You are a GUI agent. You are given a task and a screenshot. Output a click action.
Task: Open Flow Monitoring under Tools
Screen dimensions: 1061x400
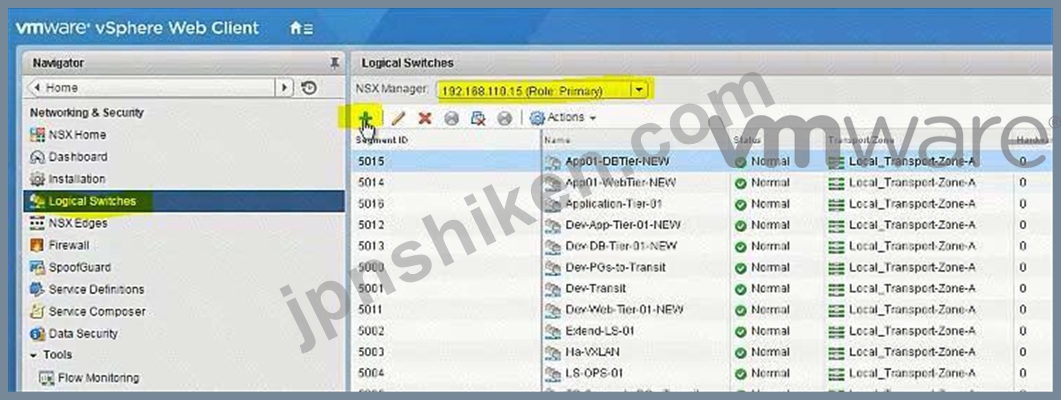pos(98,378)
